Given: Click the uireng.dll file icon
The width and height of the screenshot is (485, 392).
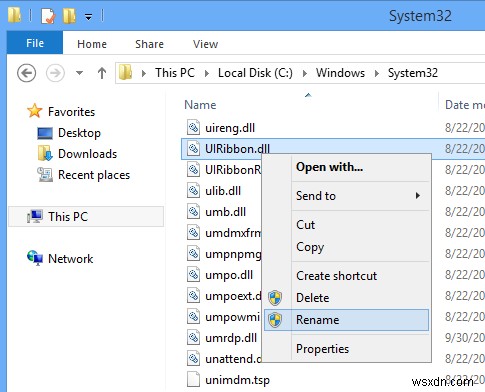Looking at the screenshot, I should [193, 127].
